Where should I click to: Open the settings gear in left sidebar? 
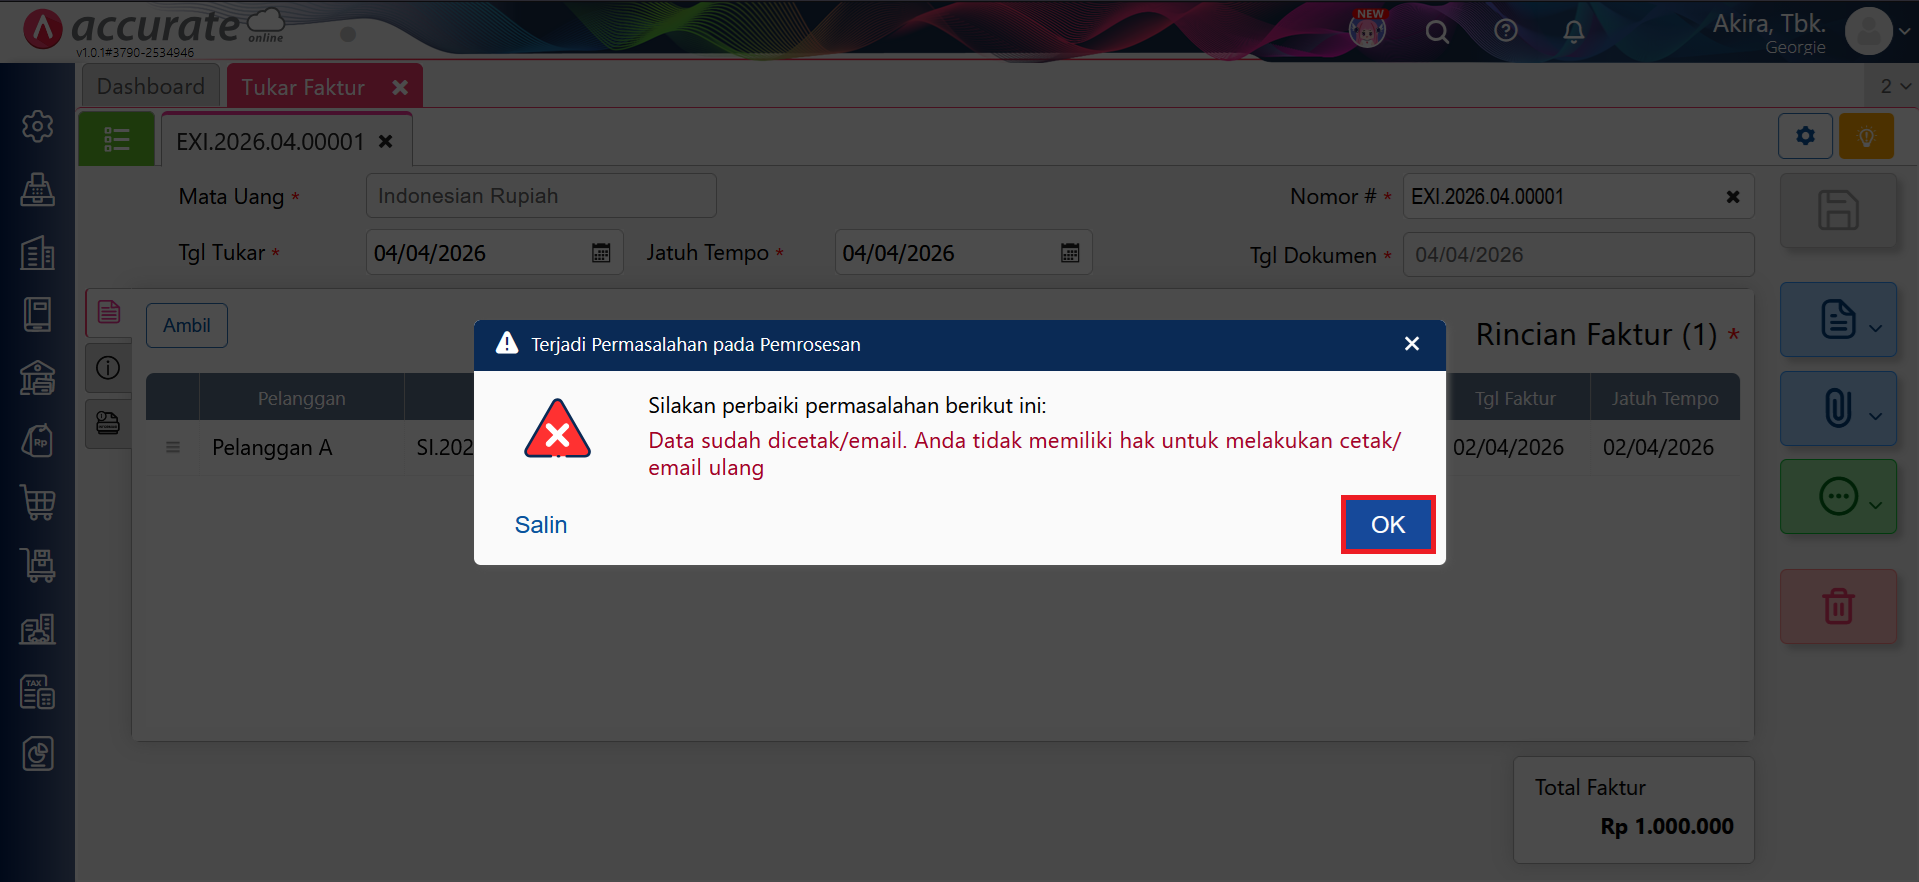click(38, 126)
